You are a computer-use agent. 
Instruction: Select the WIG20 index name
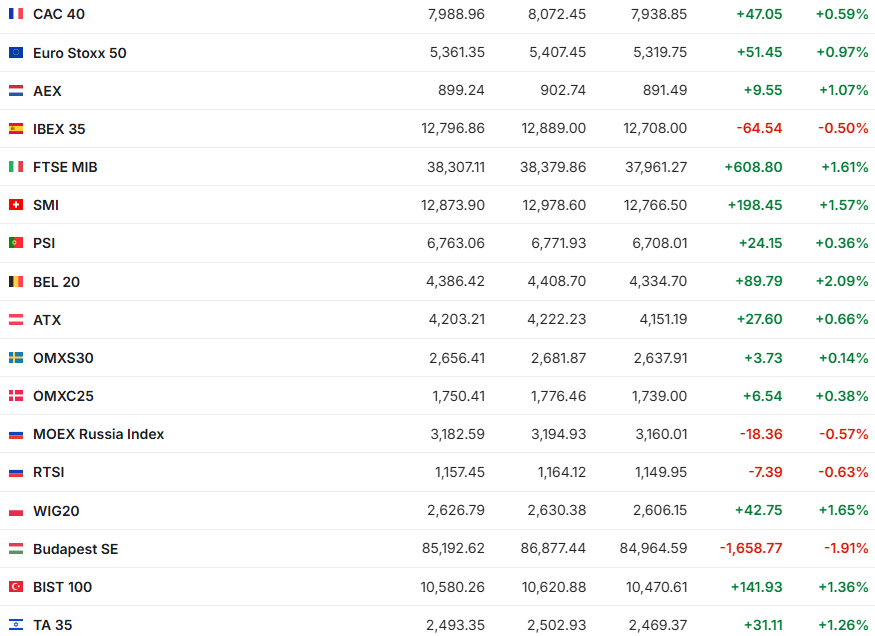point(56,511)
